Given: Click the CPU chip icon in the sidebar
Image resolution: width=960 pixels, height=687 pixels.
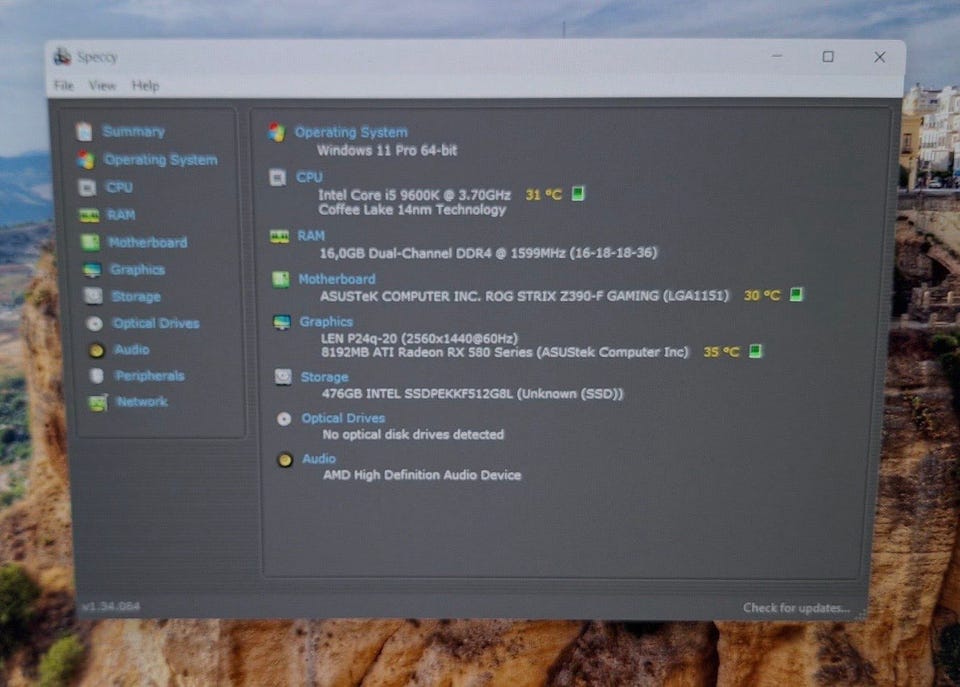Looking at the screenshot, I should tap(87, 187).
